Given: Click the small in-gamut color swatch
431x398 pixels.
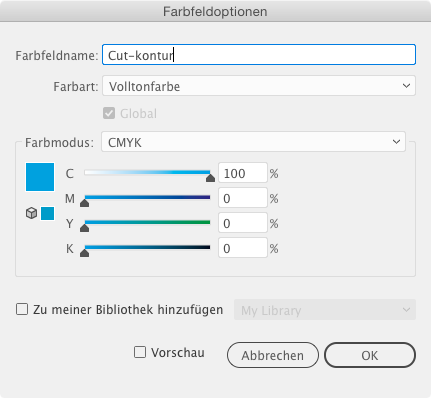Looking at the screenshot, I should (47, 213).
